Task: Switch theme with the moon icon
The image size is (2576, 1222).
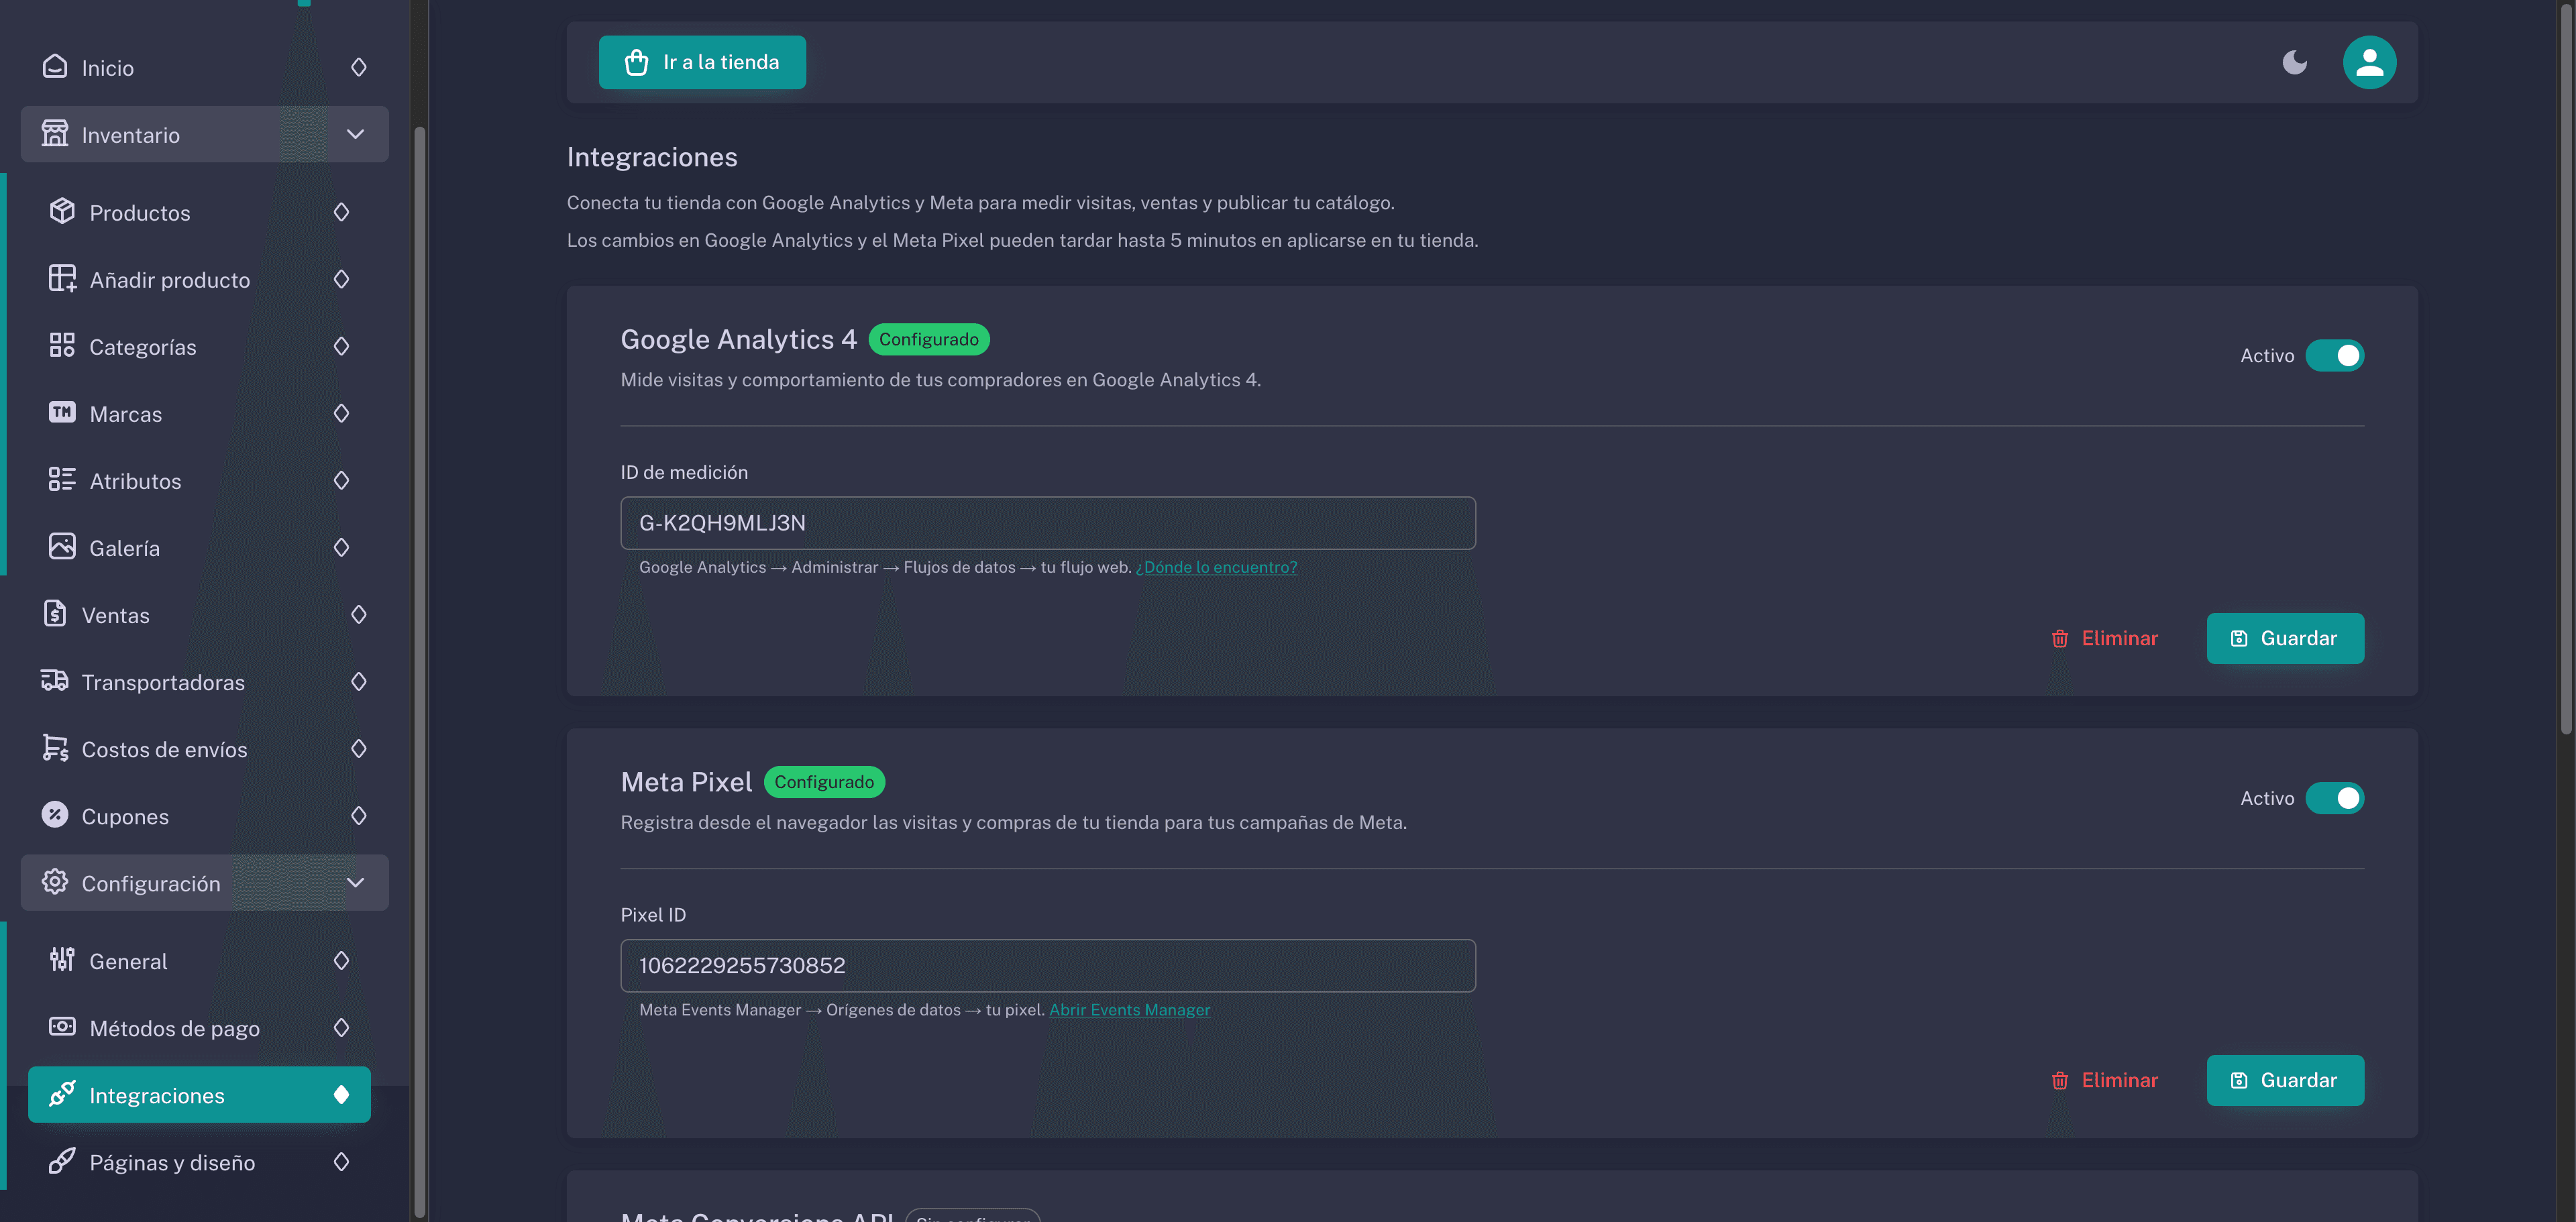Action: coord(2295,62)
